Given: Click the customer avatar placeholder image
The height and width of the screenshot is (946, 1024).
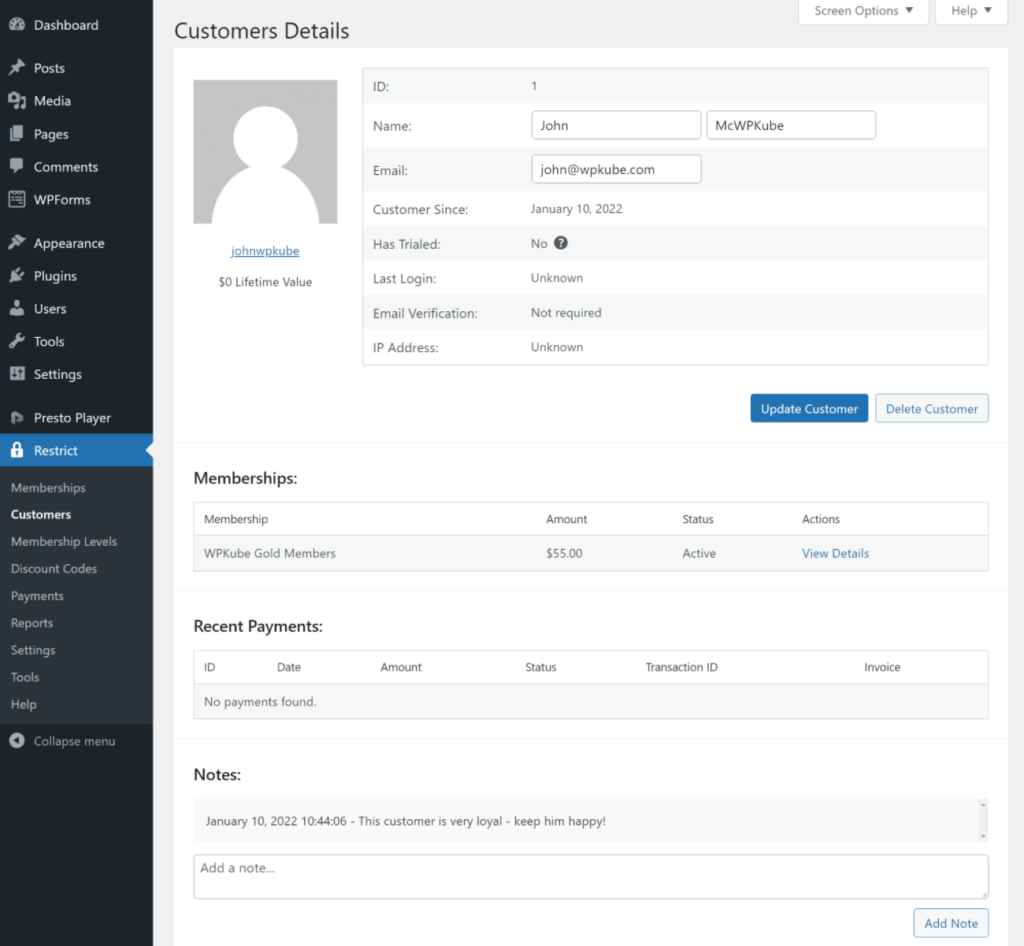Looking at the screenshot, I should [x=265, y=152].
